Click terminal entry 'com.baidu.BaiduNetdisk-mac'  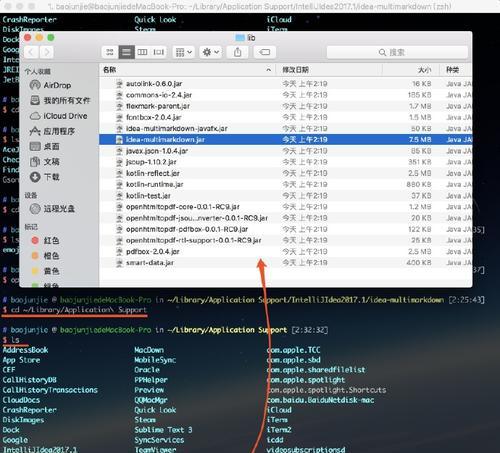[x=320, y=400]
